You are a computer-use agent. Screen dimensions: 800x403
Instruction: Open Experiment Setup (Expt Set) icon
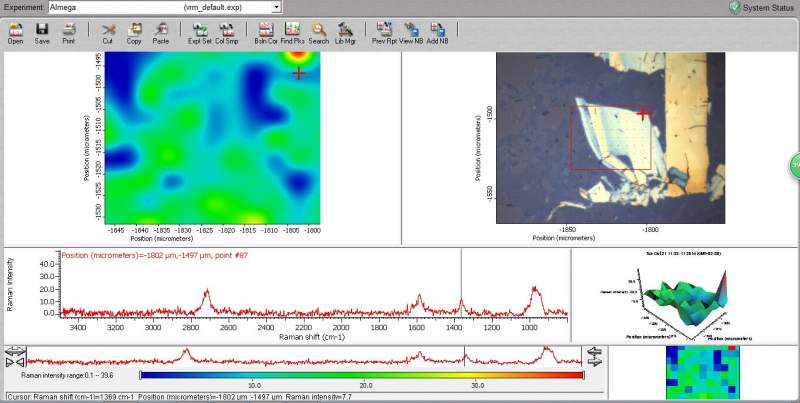[x=199, y=33]
